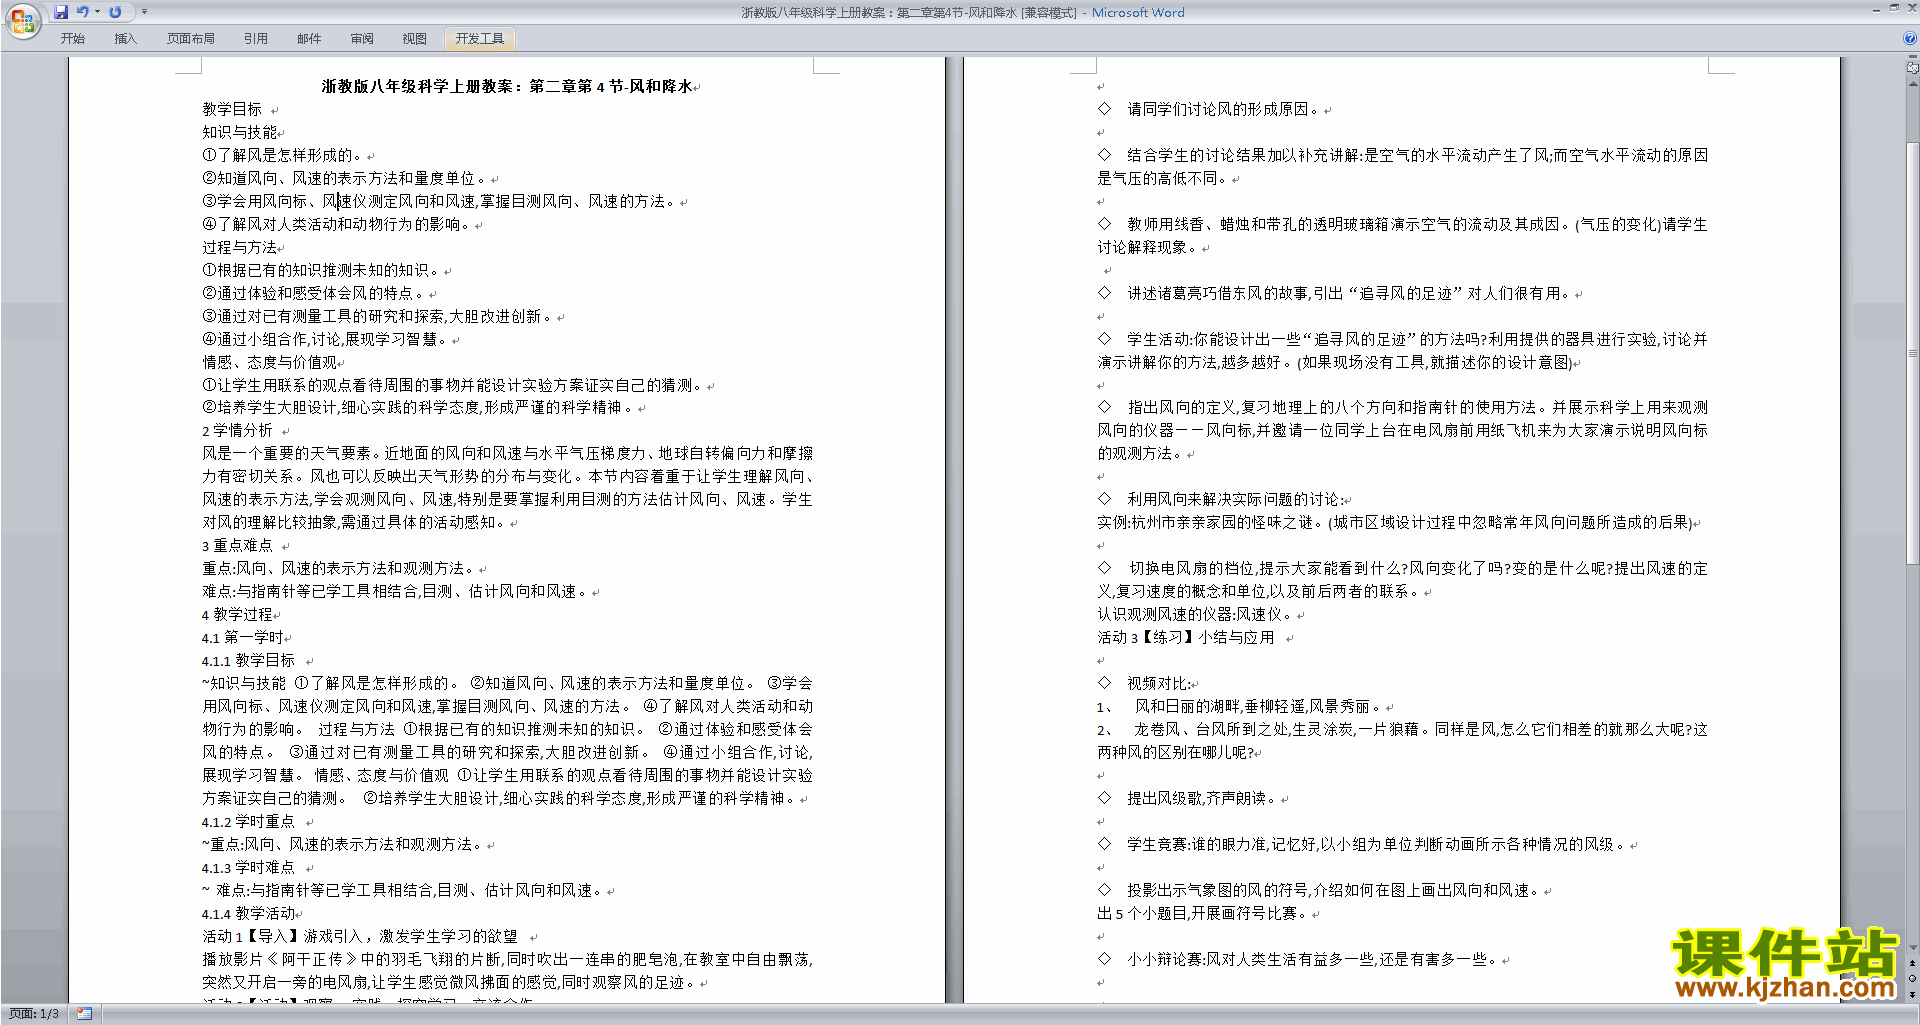Open Customize Quick Access Toolbar dropdown

click(144, 12)
